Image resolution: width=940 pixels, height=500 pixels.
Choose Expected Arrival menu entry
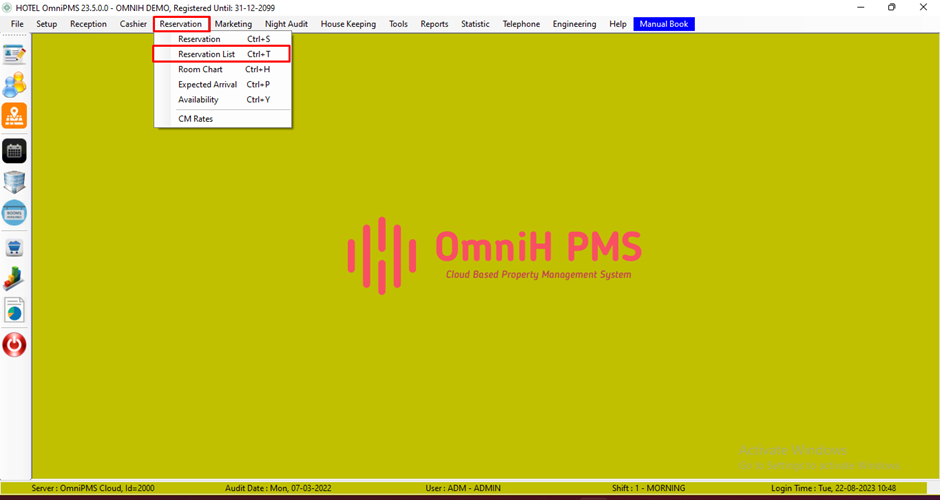pos(223,85)
